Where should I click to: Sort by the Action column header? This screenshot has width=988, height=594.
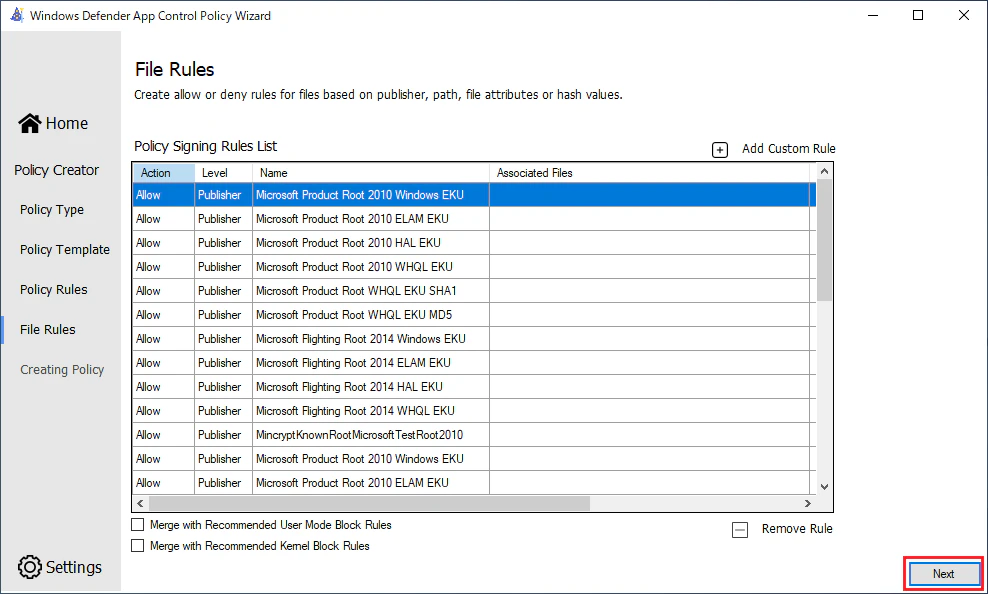coord(164,173)
